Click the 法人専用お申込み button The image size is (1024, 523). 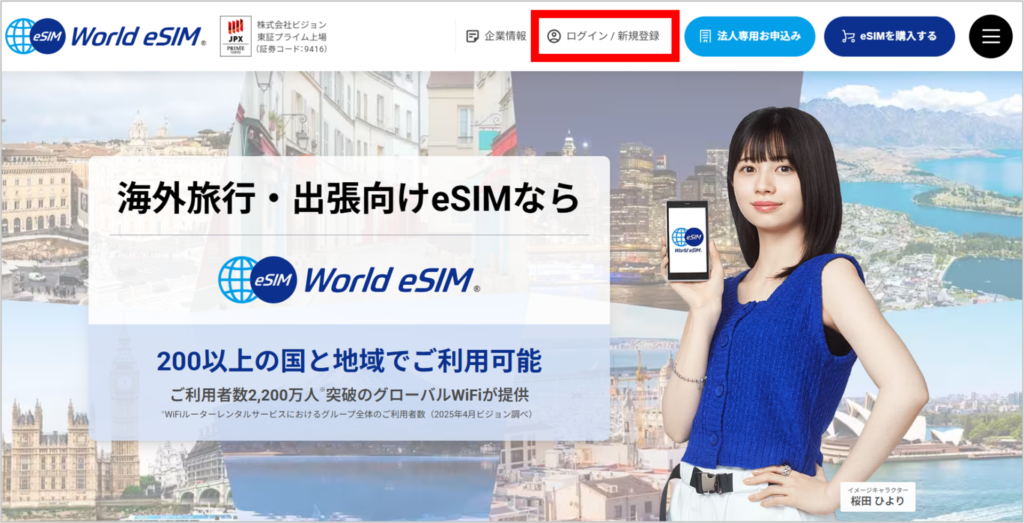749,37
